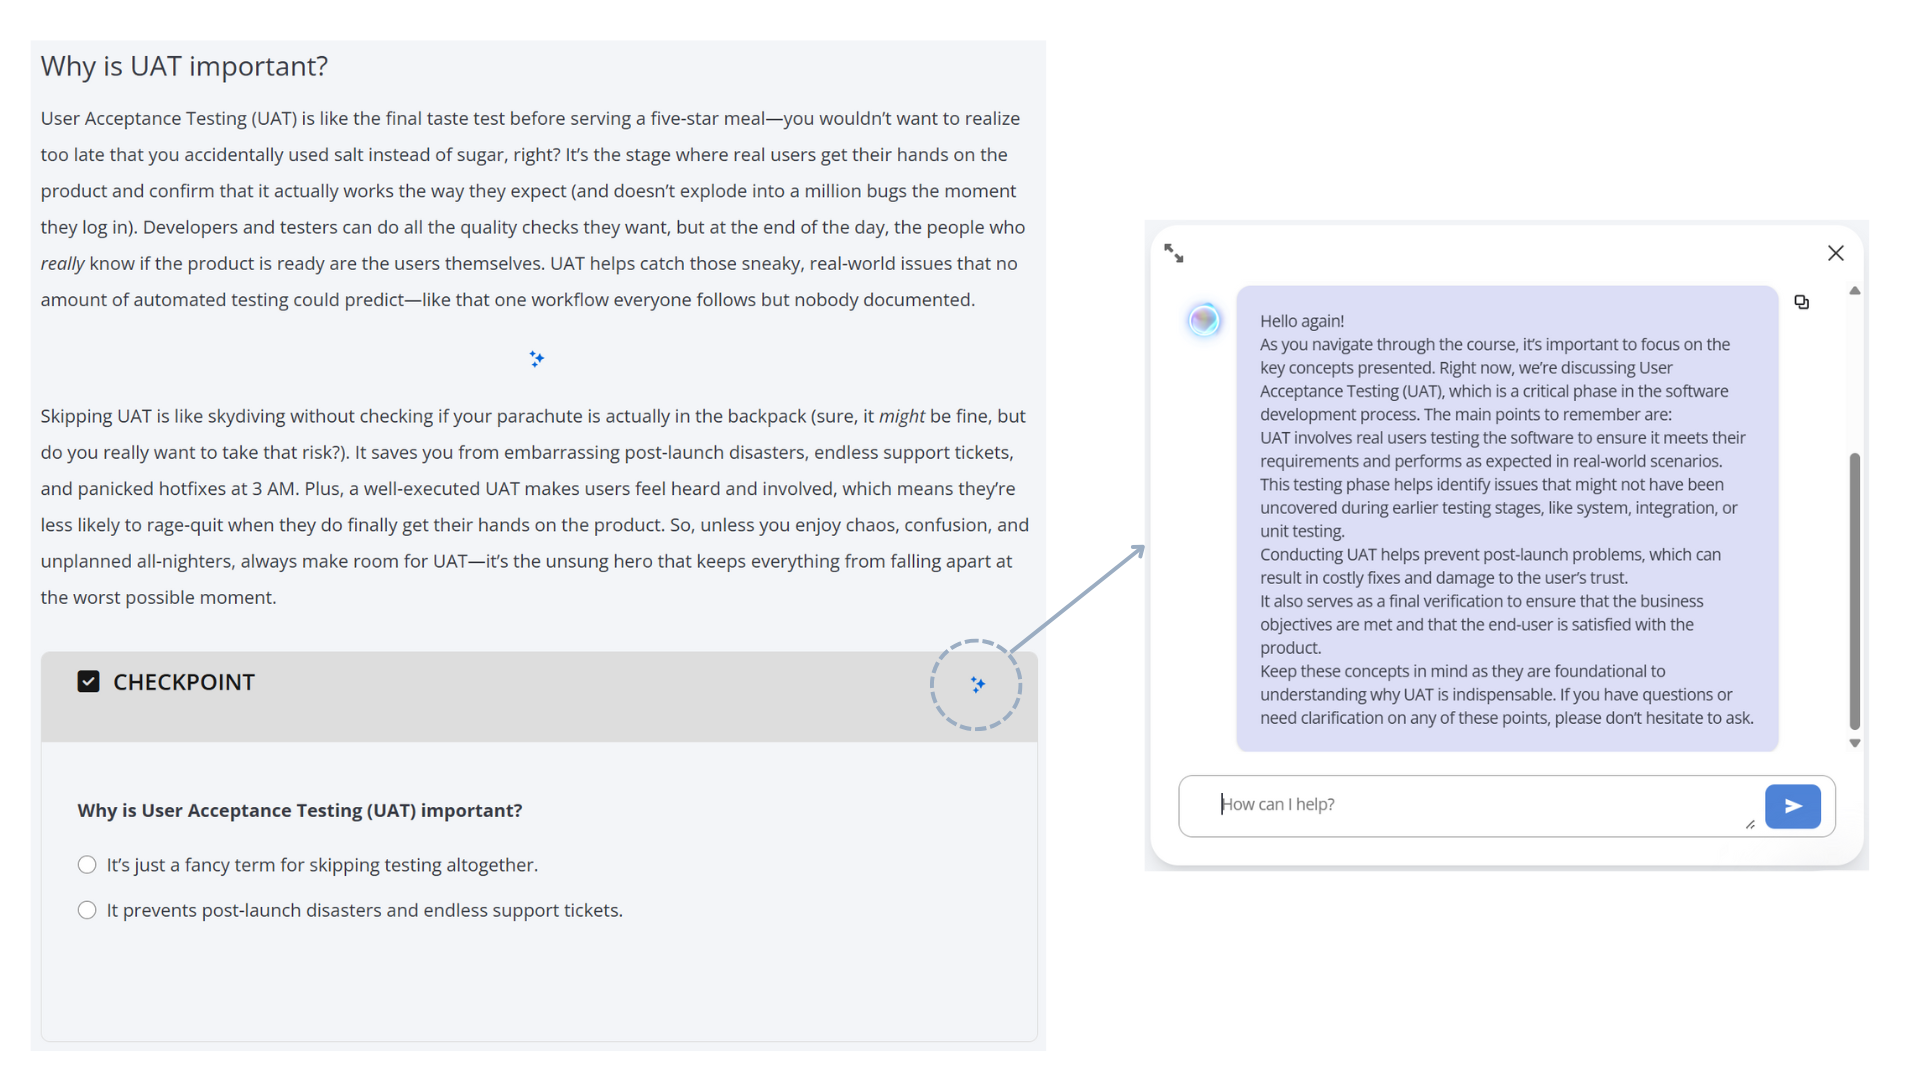Copy the assistant's message with copy icon

coord(1801,302)
